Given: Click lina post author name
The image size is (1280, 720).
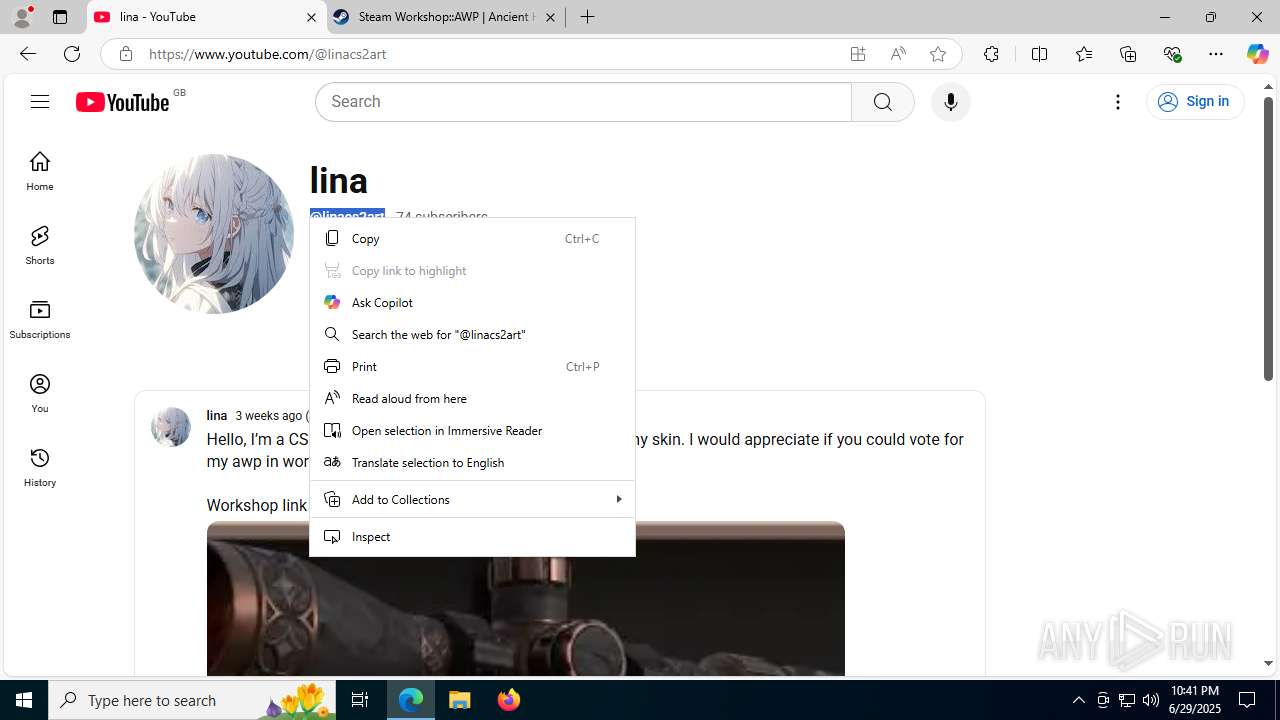Looking at the screenshot, I should (217, 415).
